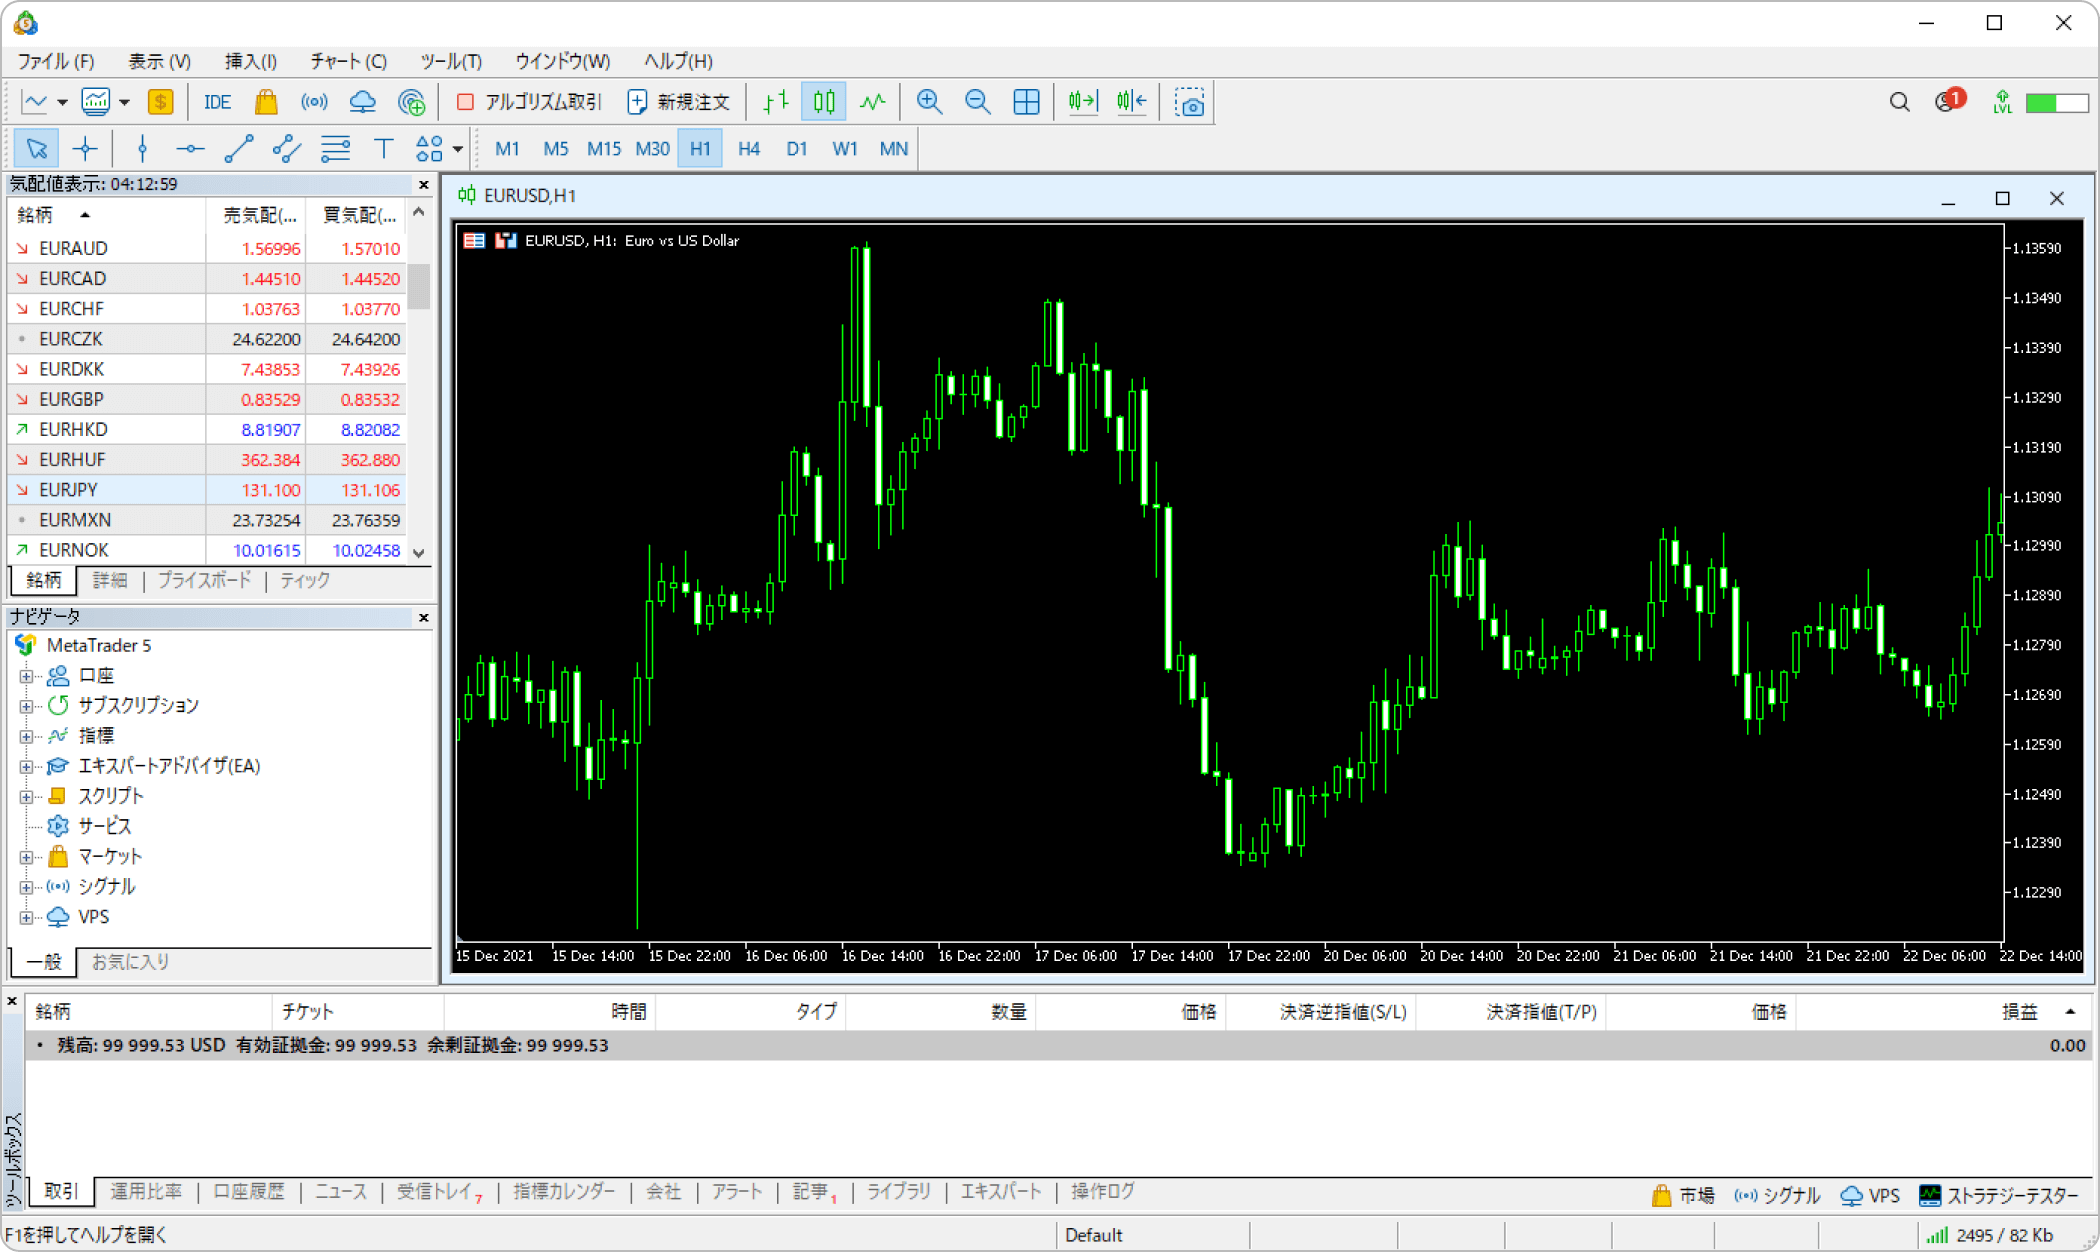The image size is (2100, 1252).
Task: Switch to the プライスボード tab
Action: (205, 580)
